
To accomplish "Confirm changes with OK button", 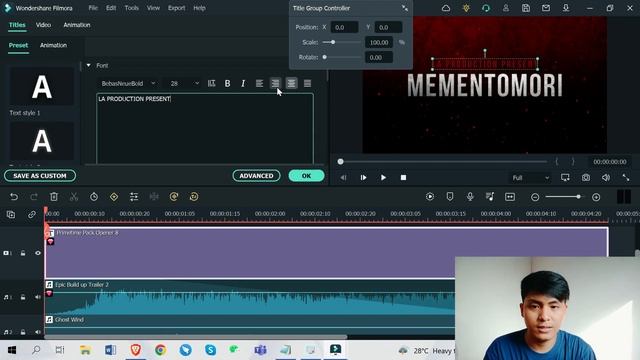I will click(x=306, y=176).
